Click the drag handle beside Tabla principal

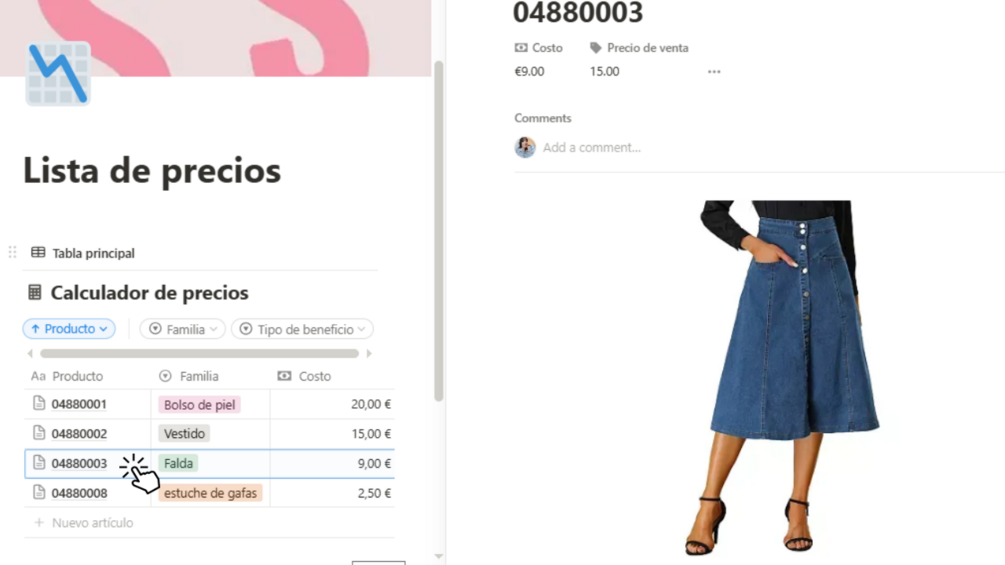pos(12,252)
